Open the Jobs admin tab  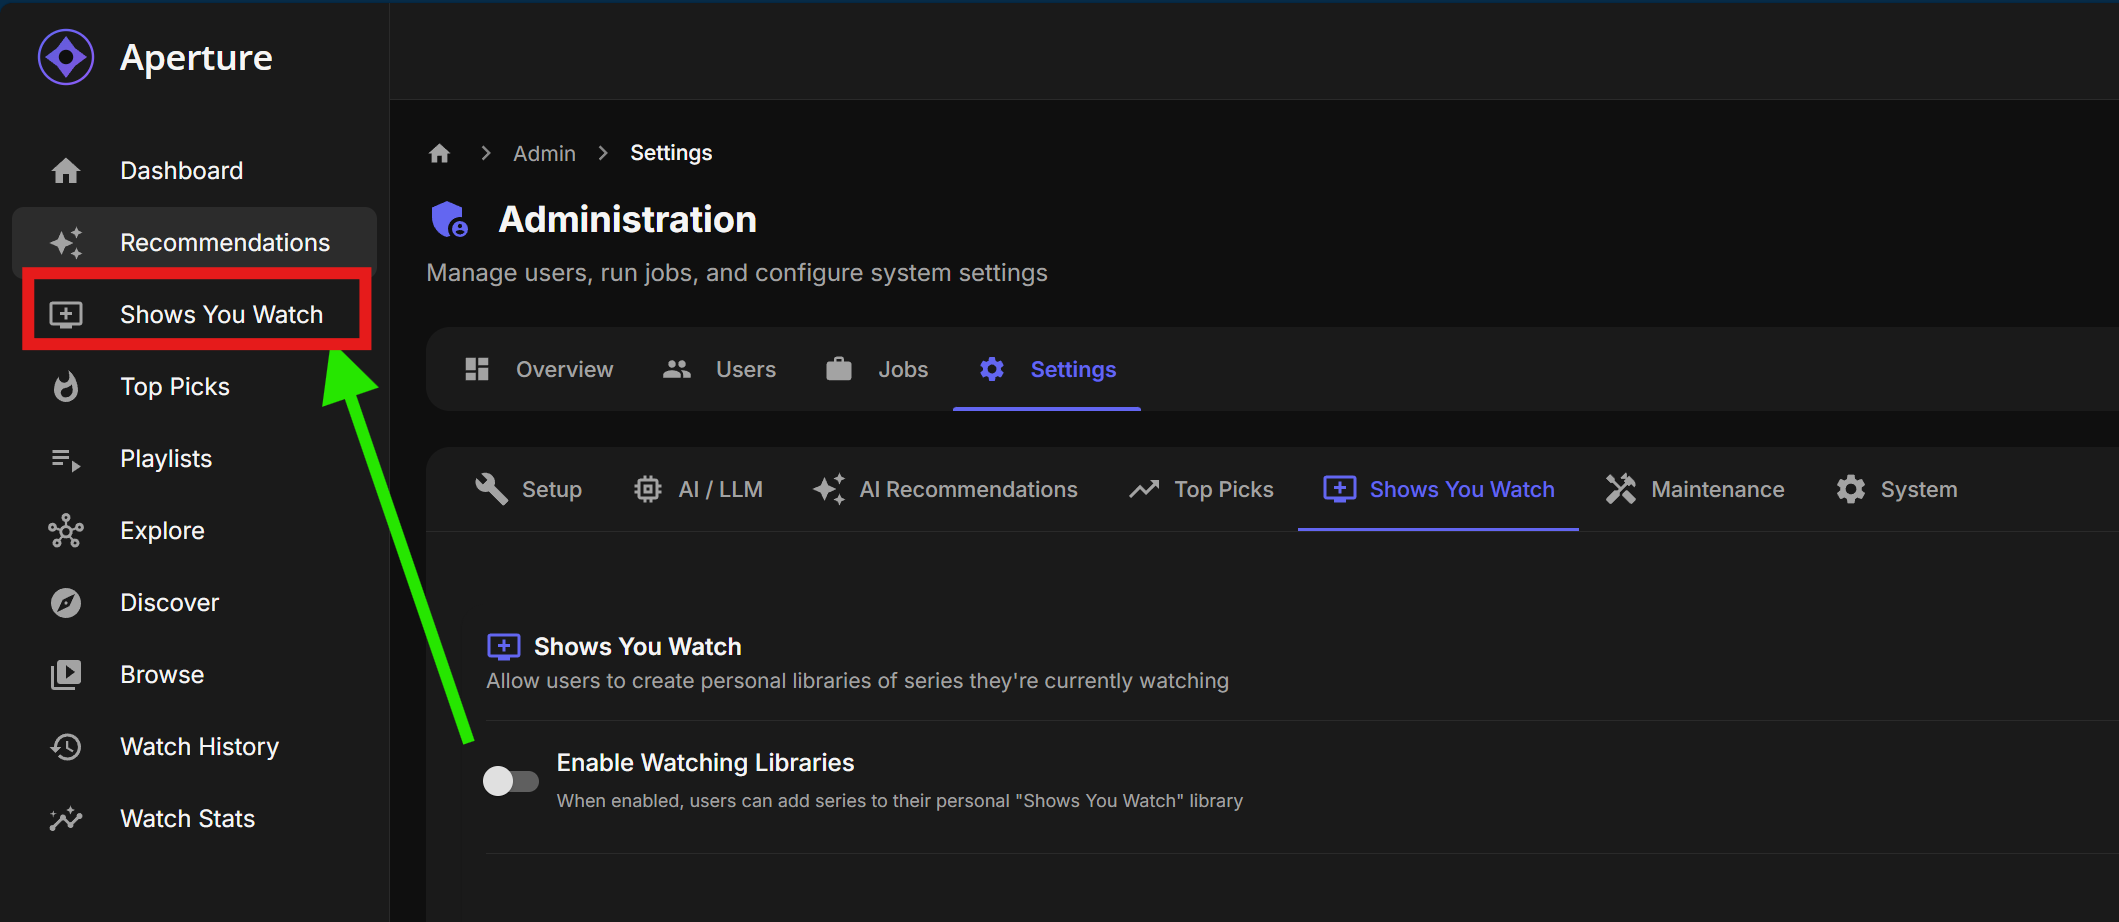click(x=877, y=370)
